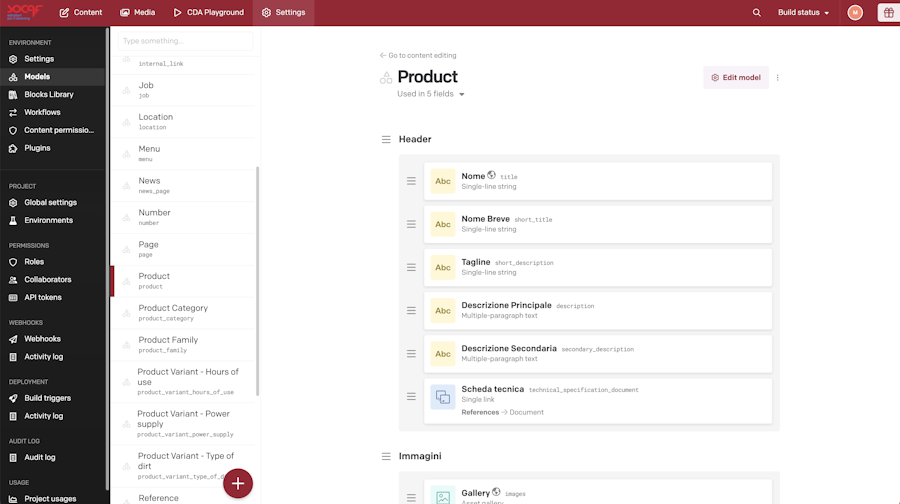Click the drag handle beside Descrizione Principale

411,311
